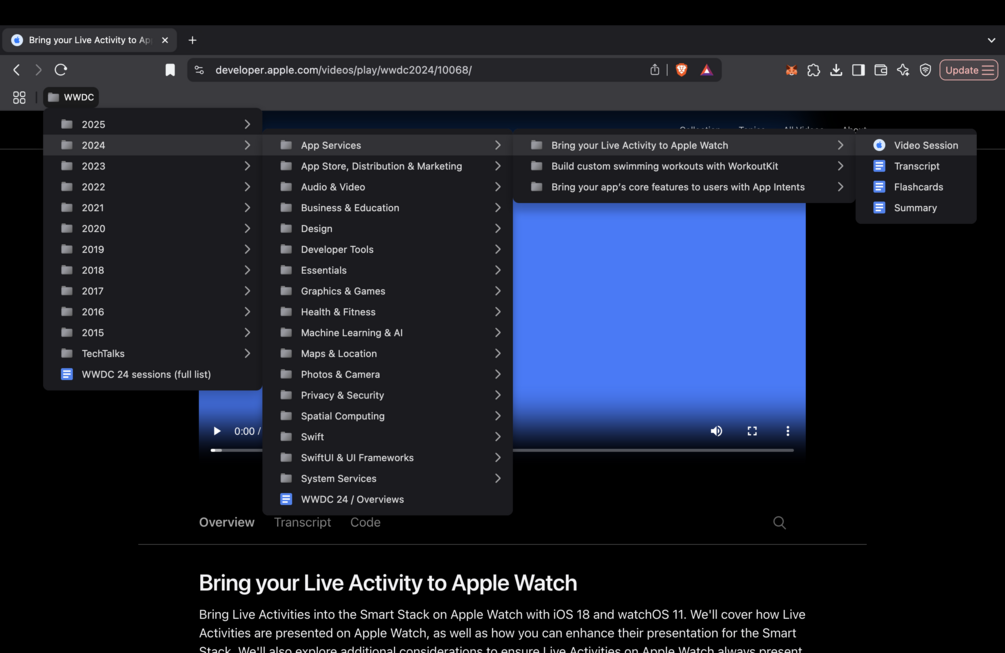Expand Business & Education chevron
This screenshot has height=653, width=1005.
497,208
